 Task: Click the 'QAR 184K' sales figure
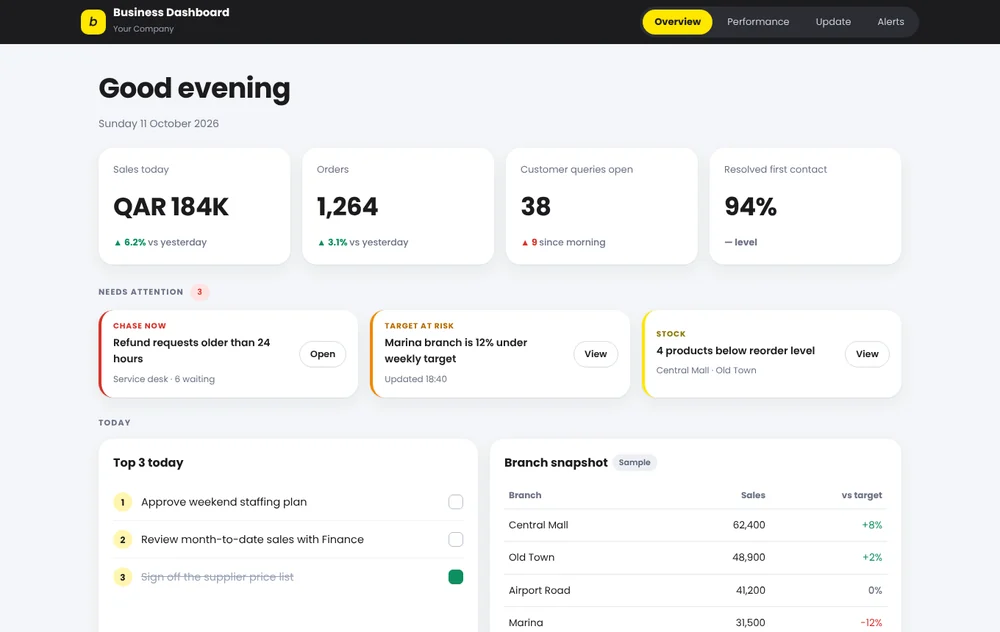tap(171, 207)
